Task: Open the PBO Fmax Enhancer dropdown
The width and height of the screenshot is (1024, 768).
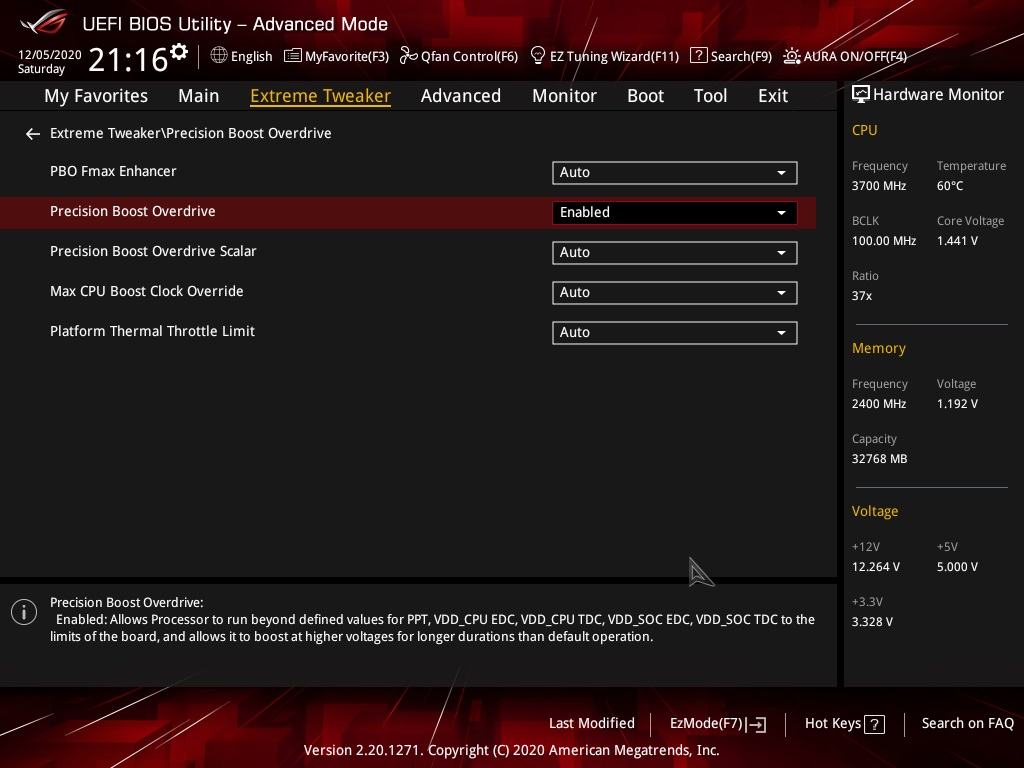Action: (x=675, y=172)
